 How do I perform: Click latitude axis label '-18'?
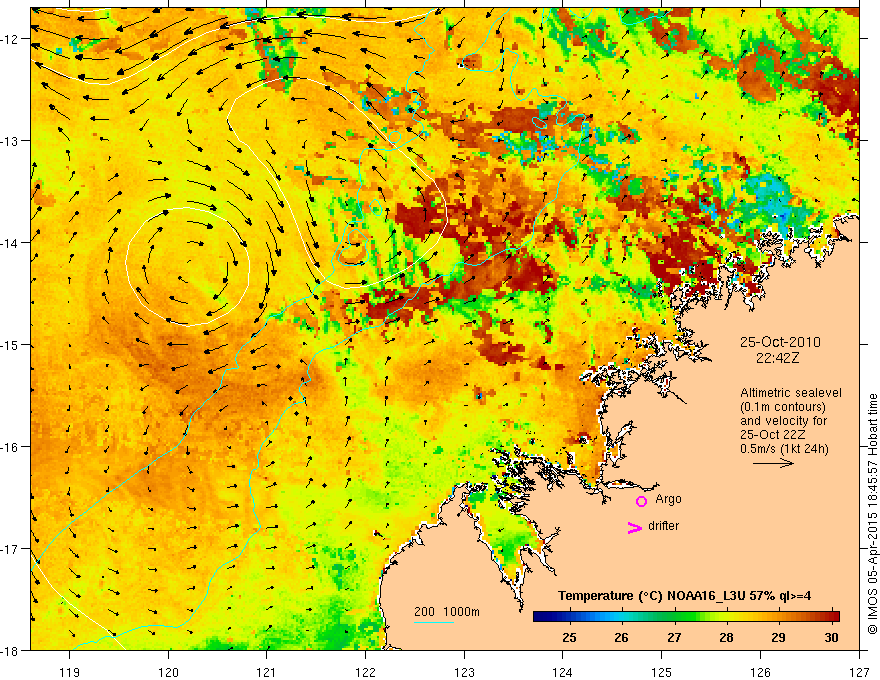10,651
